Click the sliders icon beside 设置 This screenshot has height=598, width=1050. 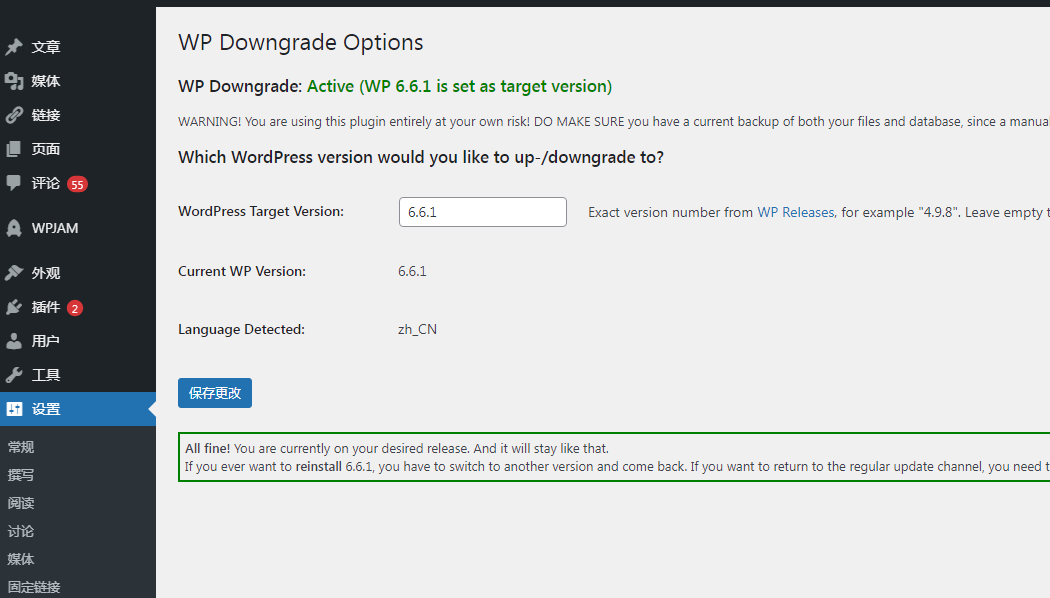14,408
